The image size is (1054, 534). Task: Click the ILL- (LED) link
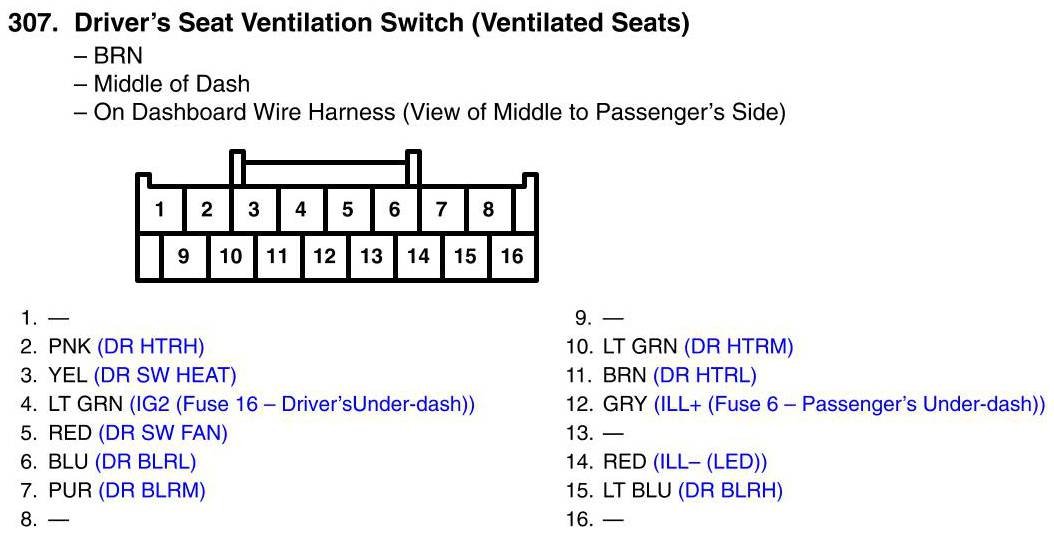tap(709, 462)
